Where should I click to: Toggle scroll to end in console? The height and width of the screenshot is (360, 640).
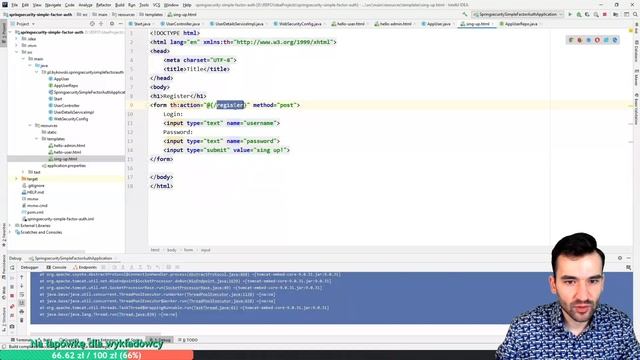22,303
